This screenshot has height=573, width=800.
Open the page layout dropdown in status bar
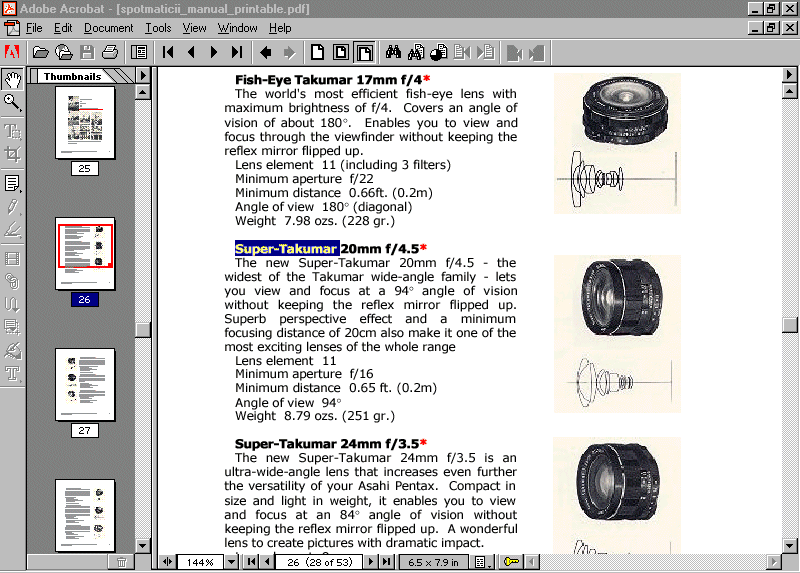point(483,562)
